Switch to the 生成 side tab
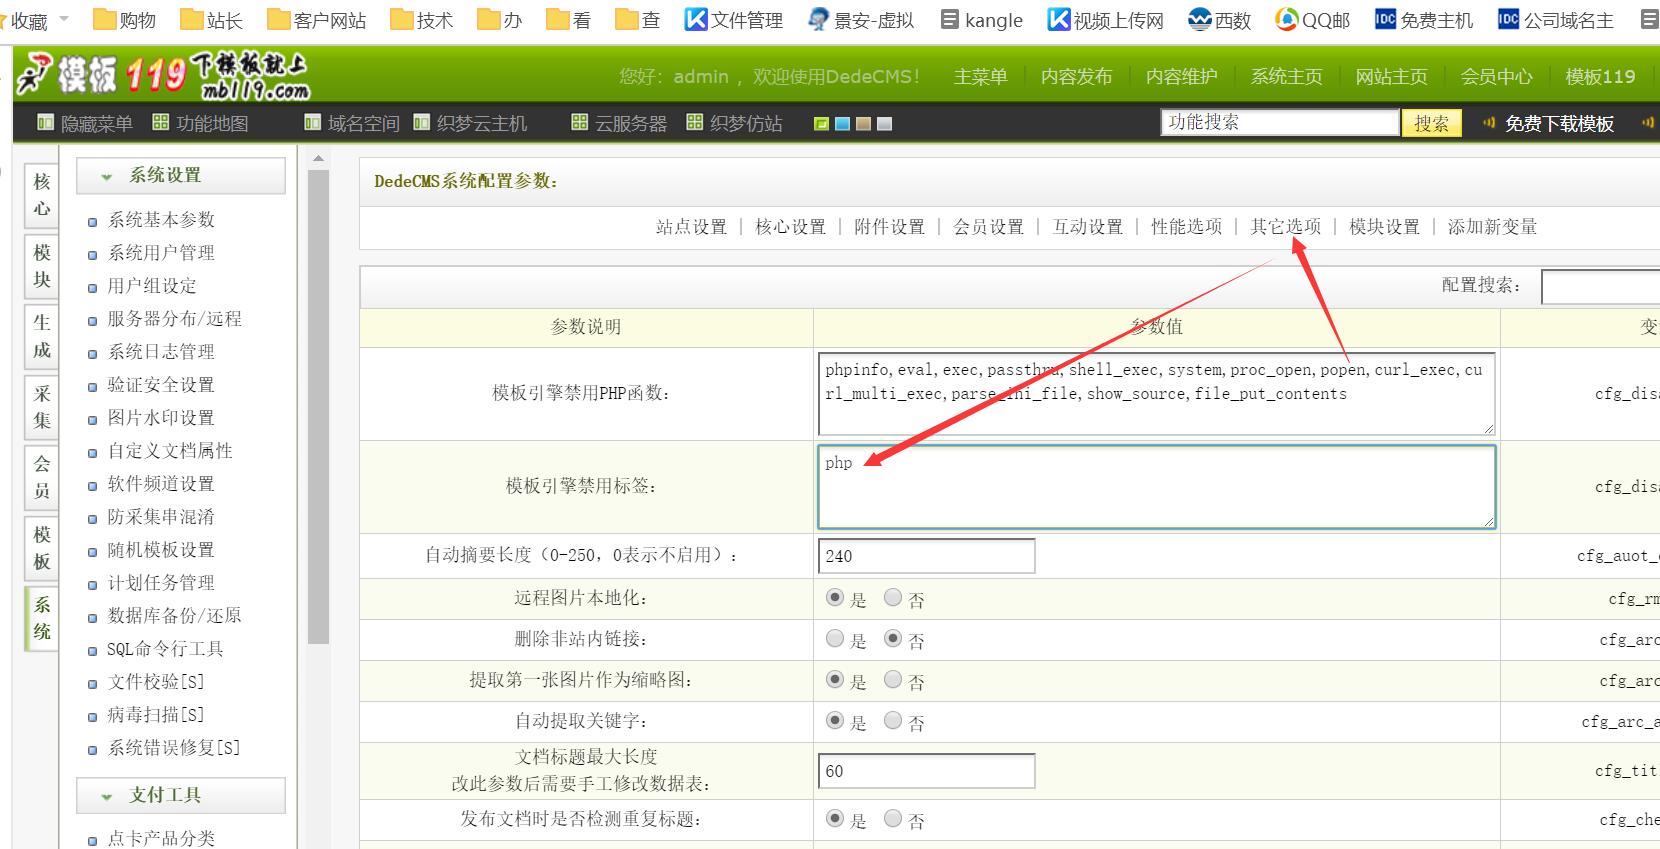 pos(41,336)
